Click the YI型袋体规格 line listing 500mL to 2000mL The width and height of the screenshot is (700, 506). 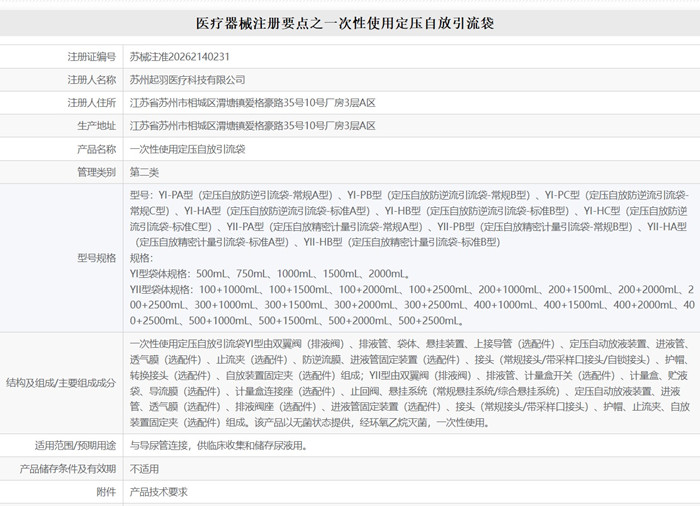click(x=270, y=273)
